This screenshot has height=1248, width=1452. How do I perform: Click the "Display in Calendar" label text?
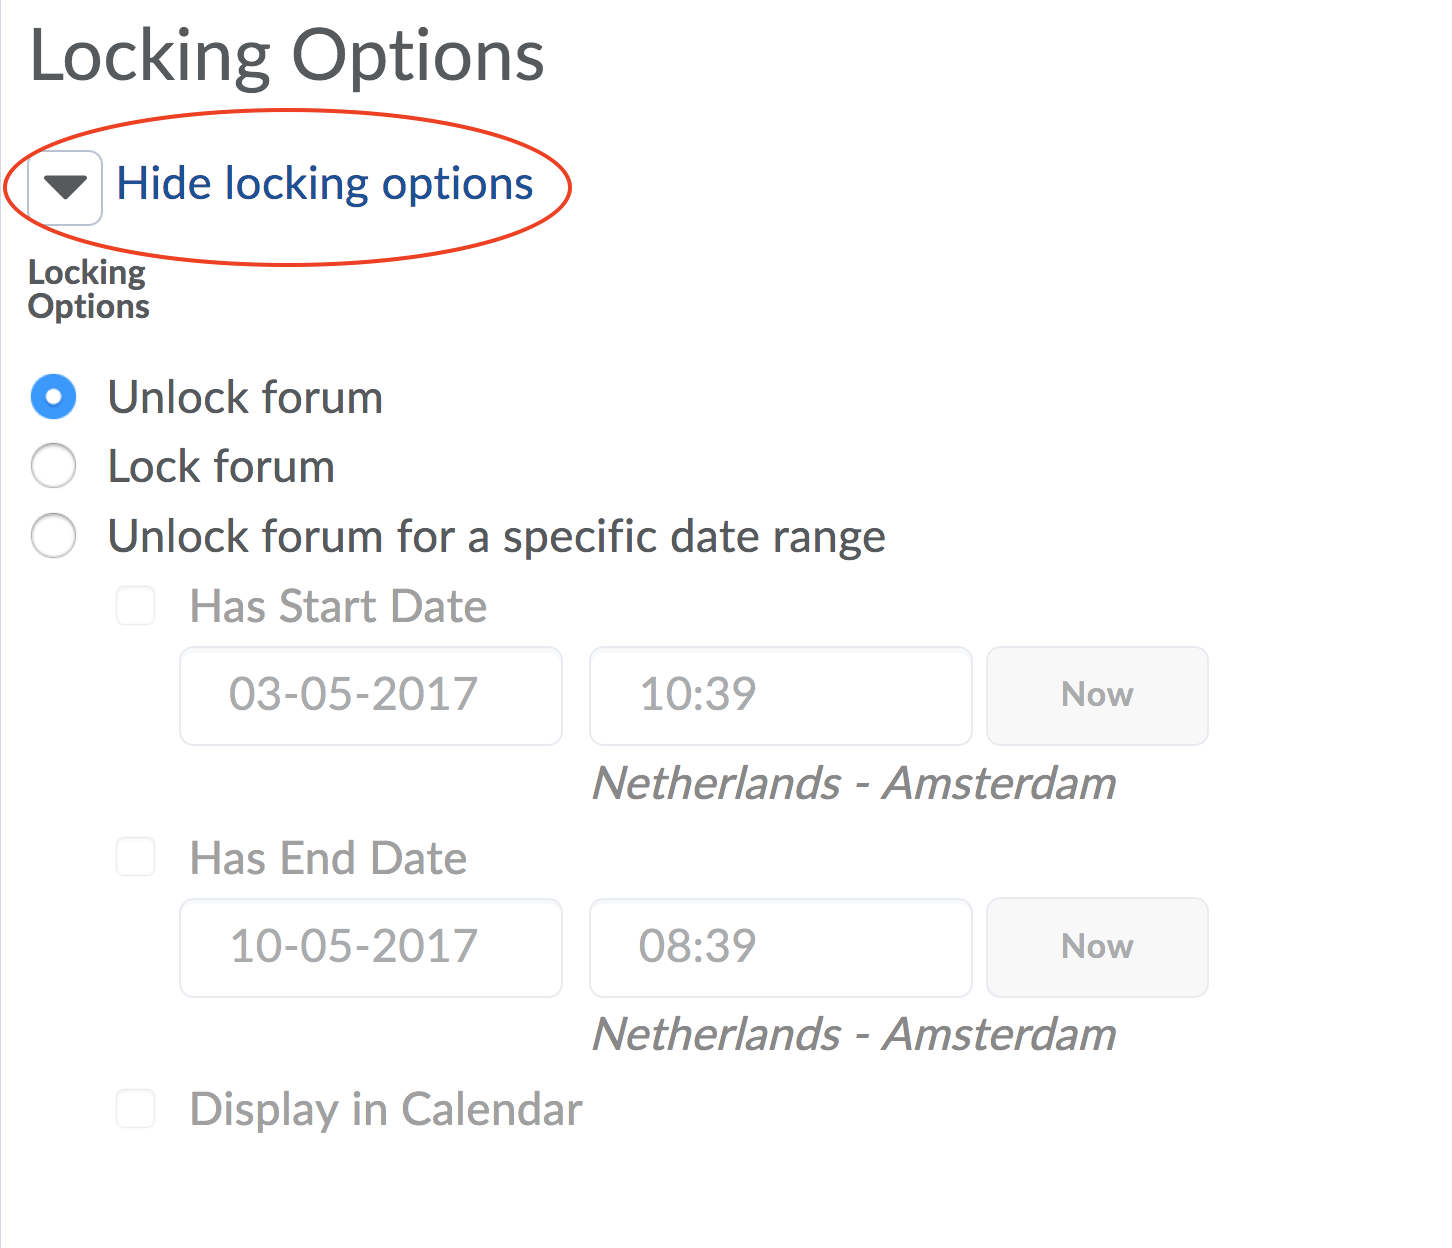(386, 1109)
